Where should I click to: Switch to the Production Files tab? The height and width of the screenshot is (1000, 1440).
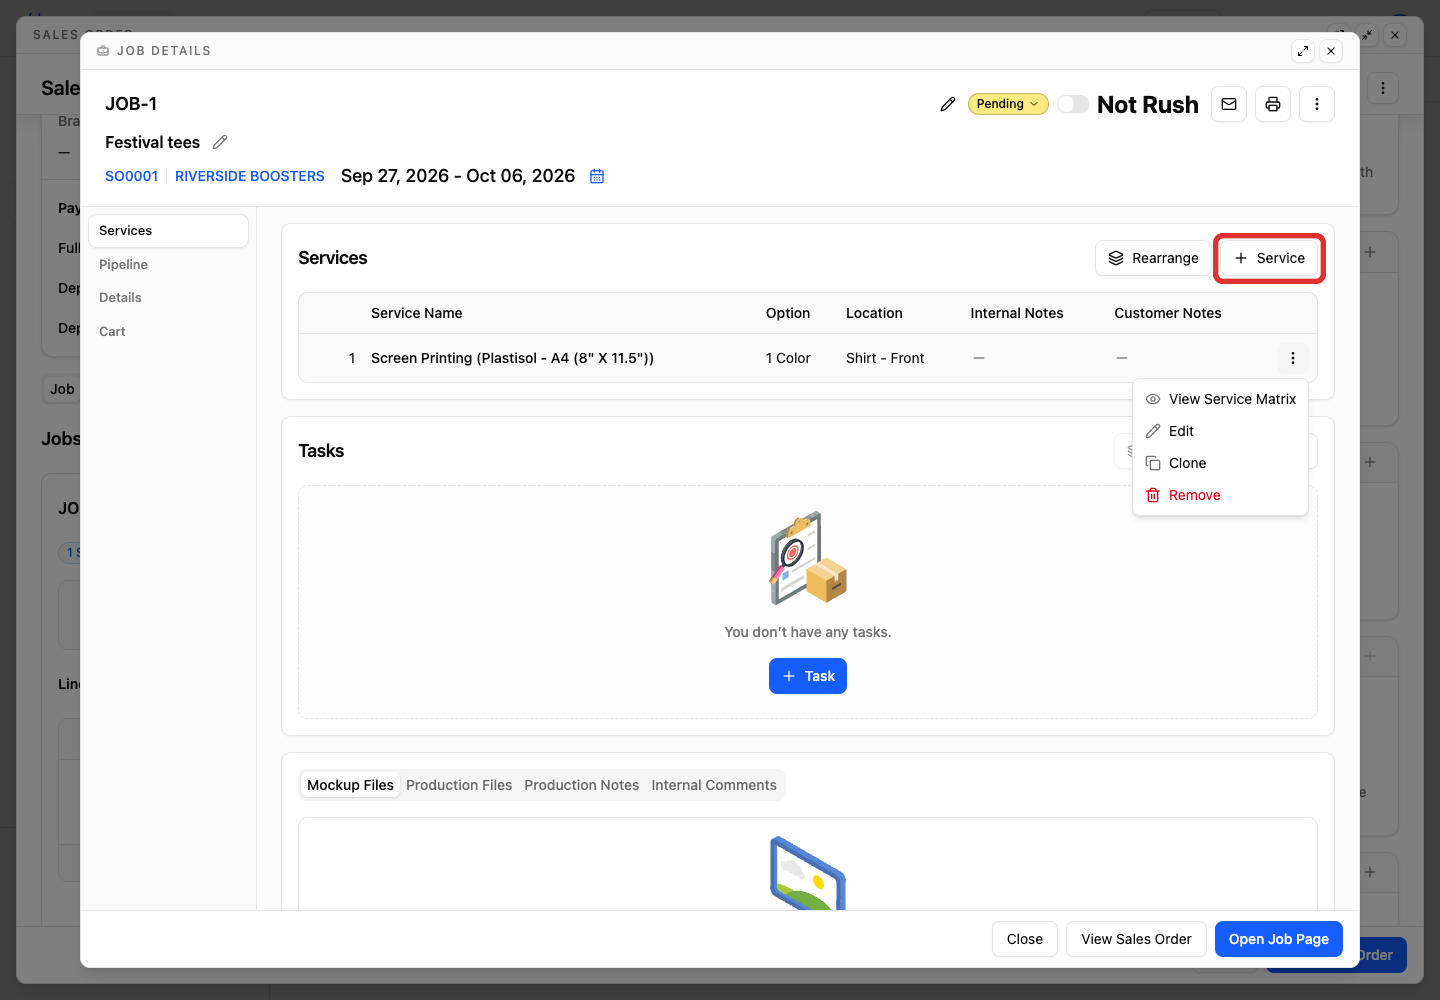tap(459, 785)
